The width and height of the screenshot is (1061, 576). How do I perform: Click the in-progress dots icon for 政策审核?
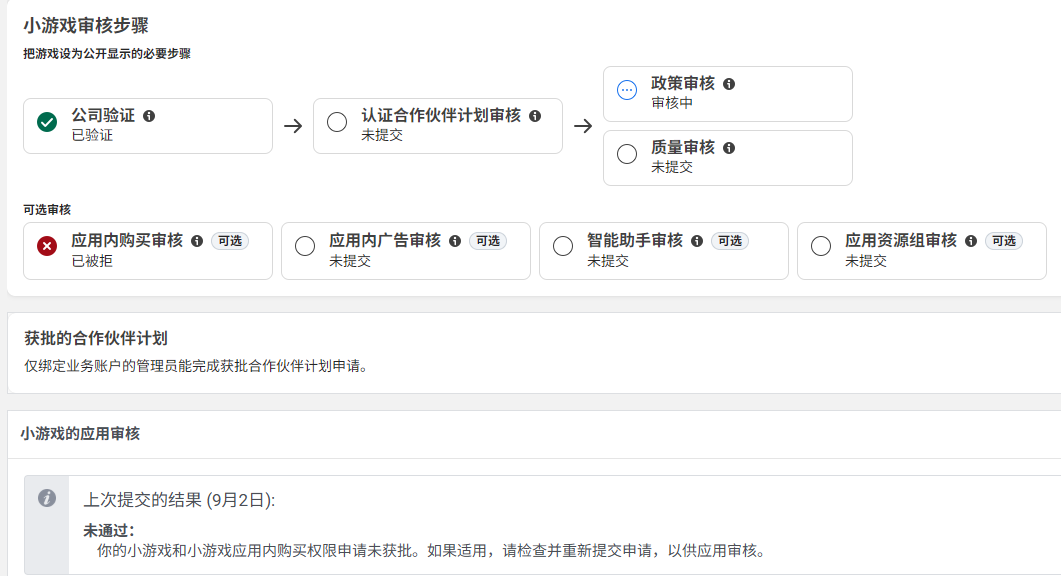point(627,90)
